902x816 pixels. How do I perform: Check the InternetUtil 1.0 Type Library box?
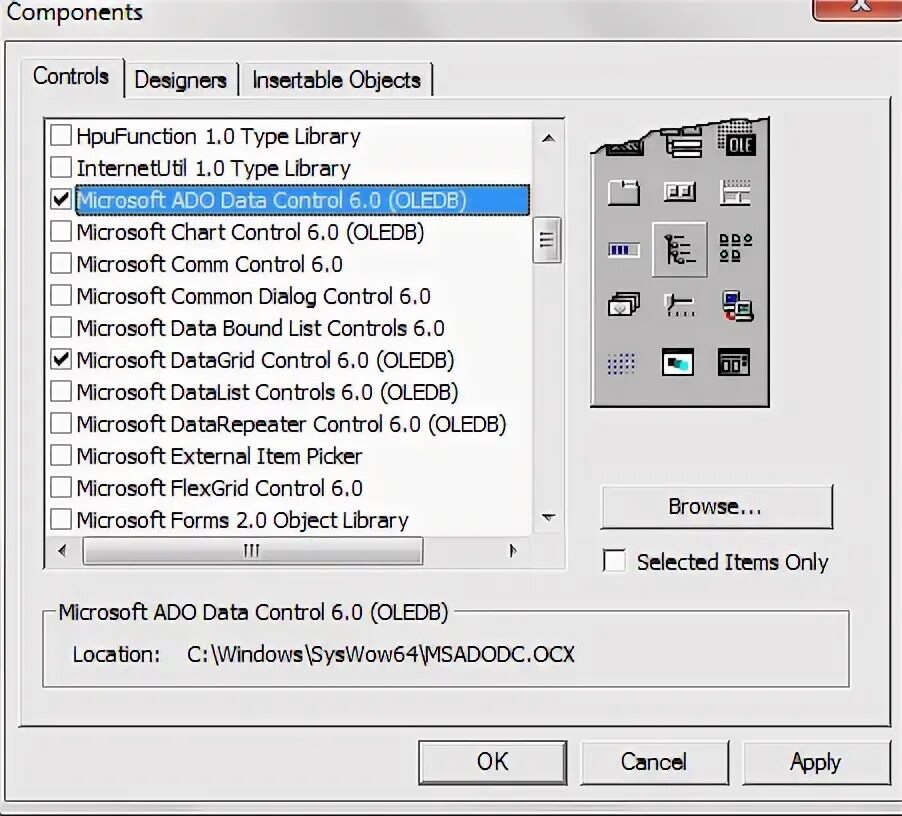(60, 167)
